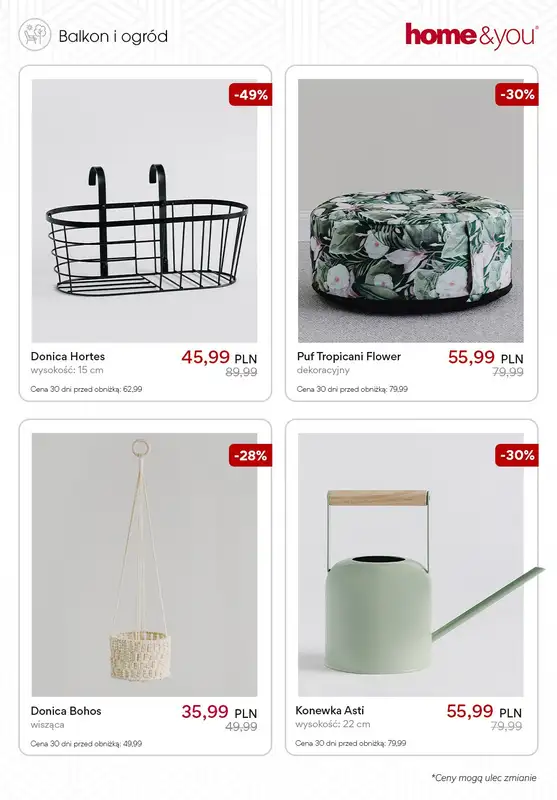Click the crossed-out 89,99 old price
Image resolution: width=557 pixels, height=800 pixels.
point(241,372)
